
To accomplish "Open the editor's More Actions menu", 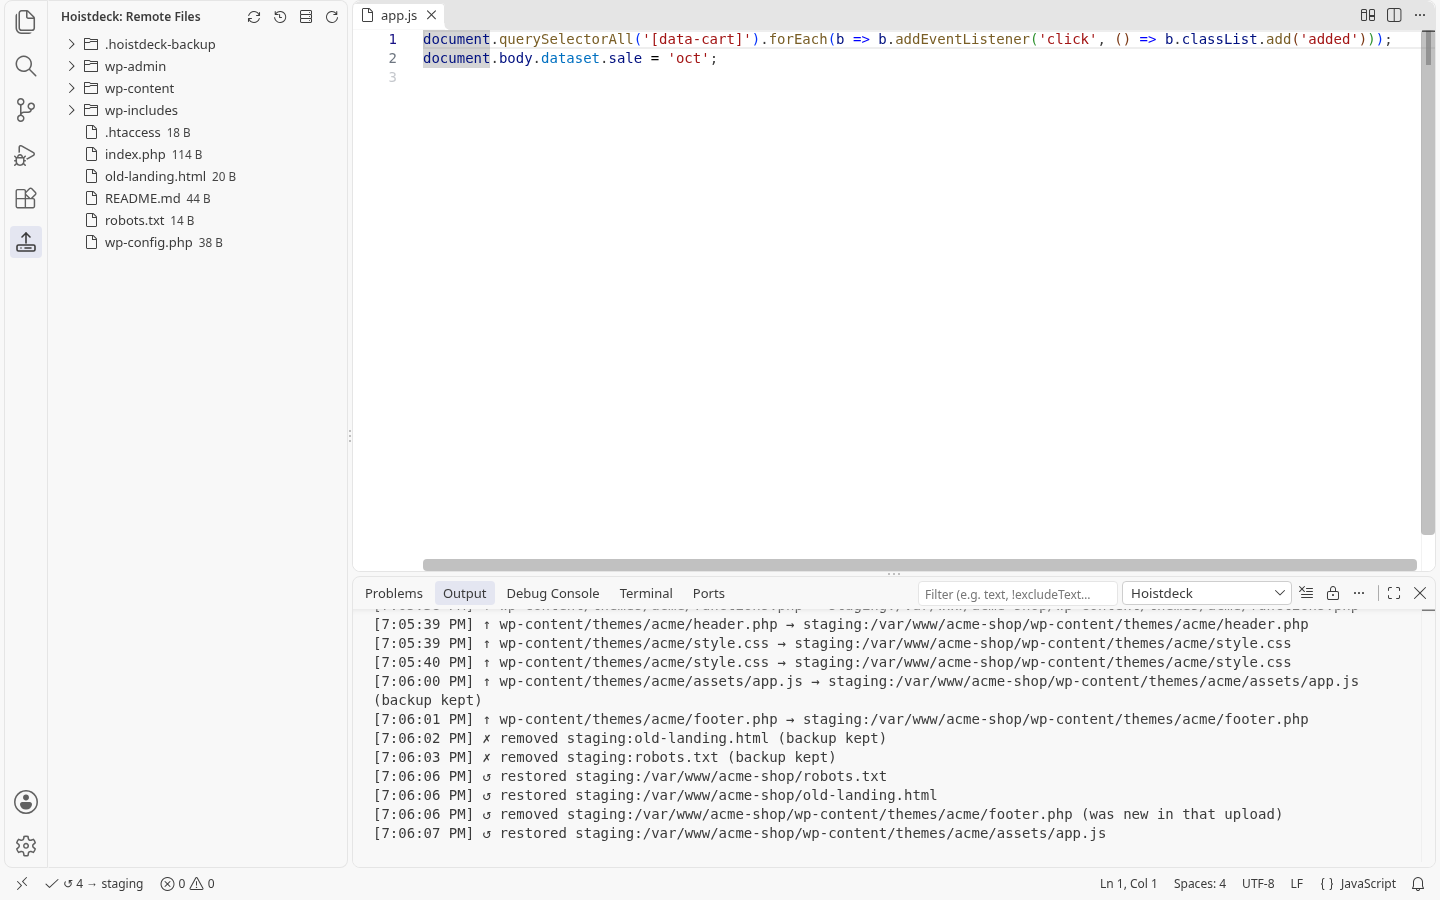I will pyautogui.click(x=1420, y=15).
